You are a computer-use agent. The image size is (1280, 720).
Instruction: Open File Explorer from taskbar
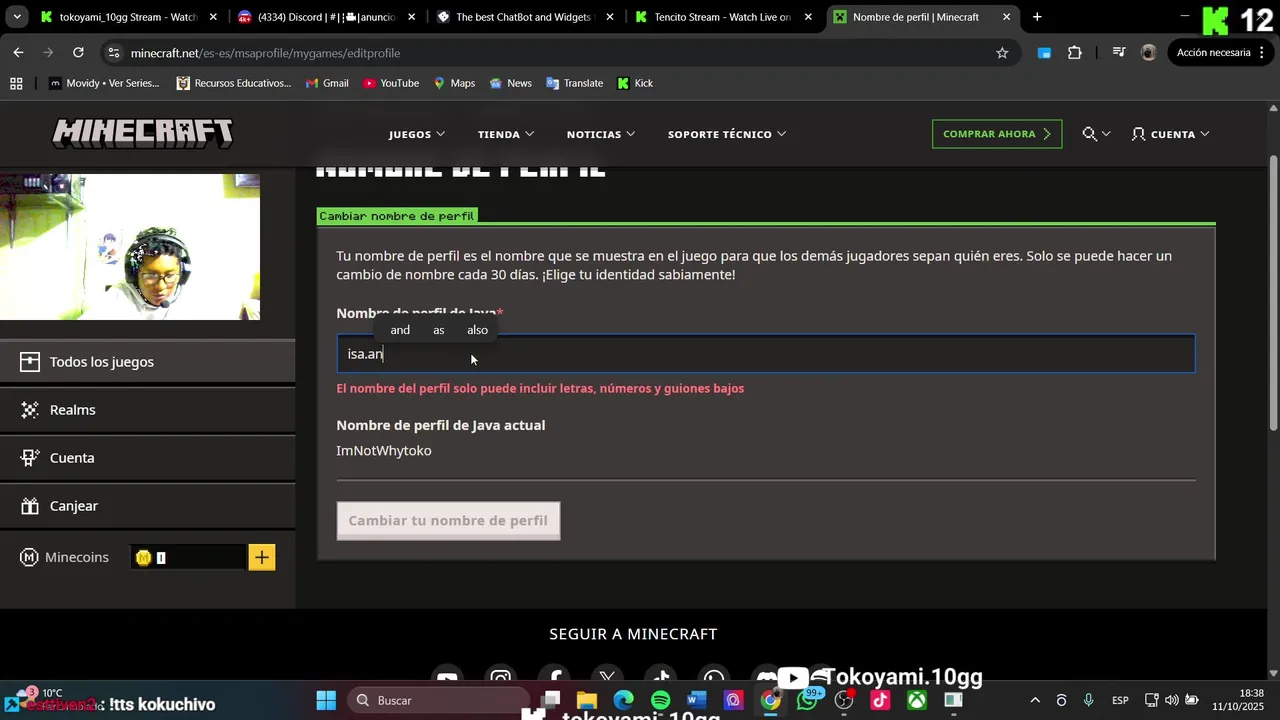click(587, 700)
